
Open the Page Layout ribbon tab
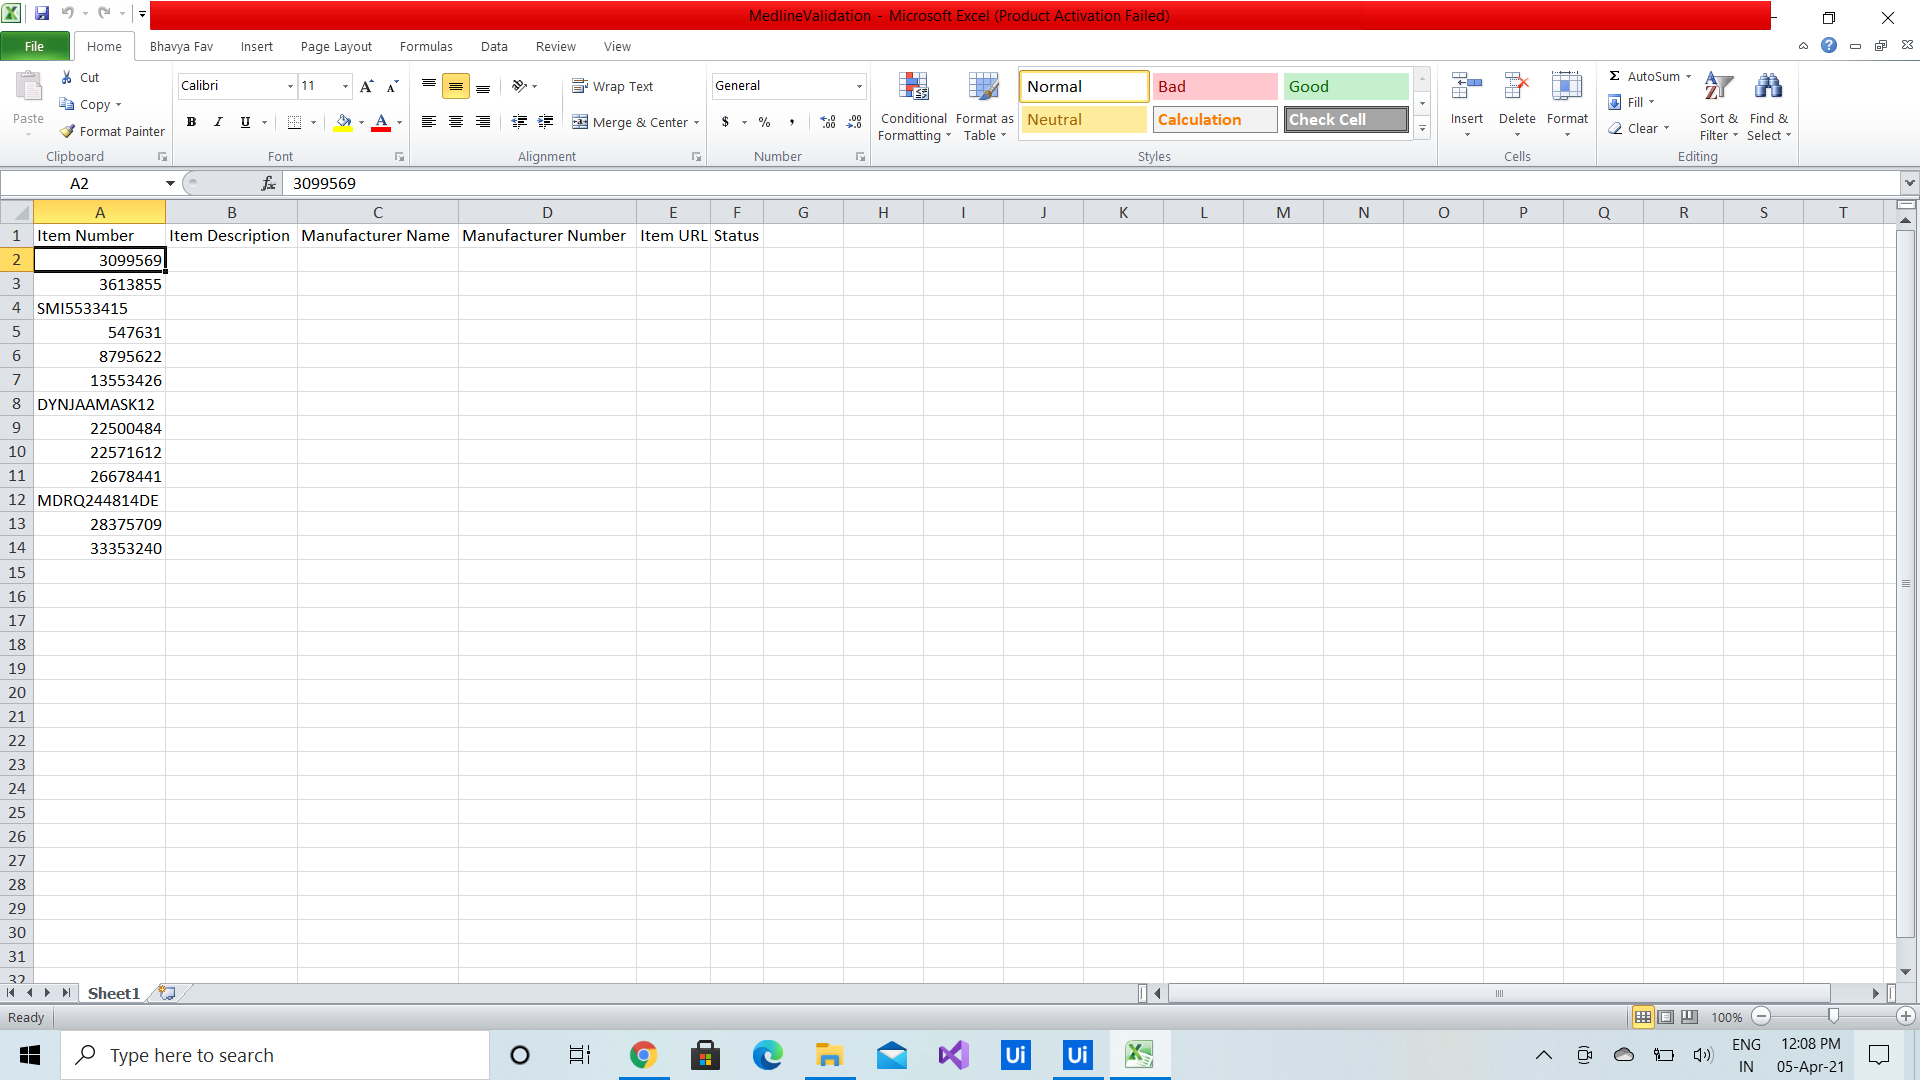(x=336, y=46)
